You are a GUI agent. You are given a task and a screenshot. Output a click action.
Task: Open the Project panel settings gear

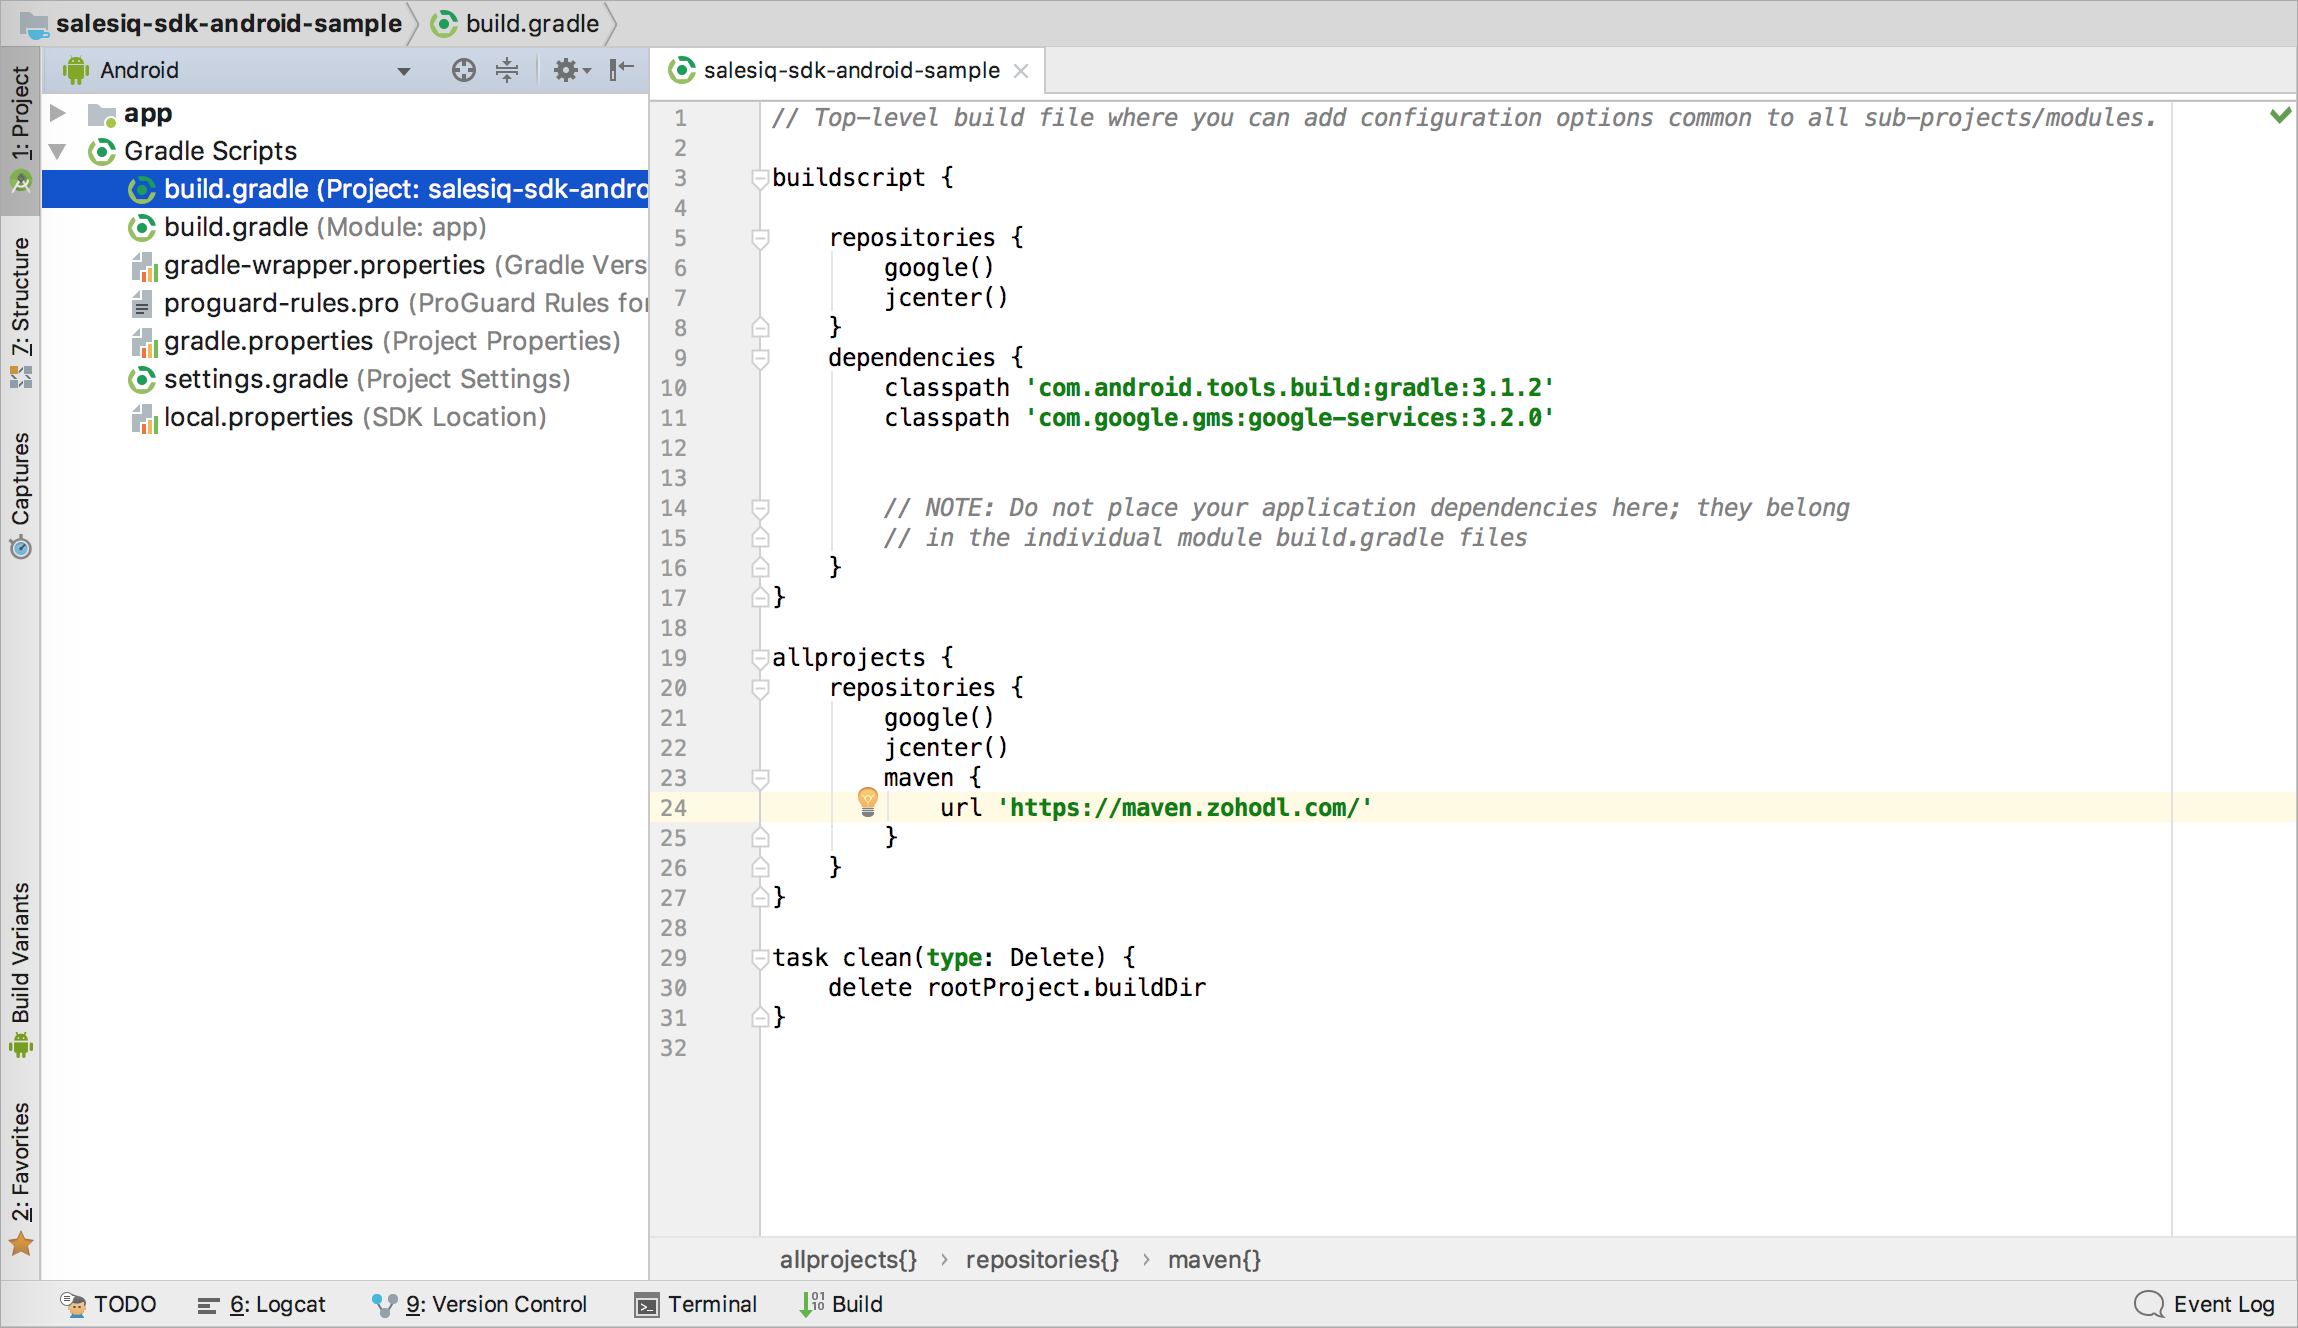[567, 70]
